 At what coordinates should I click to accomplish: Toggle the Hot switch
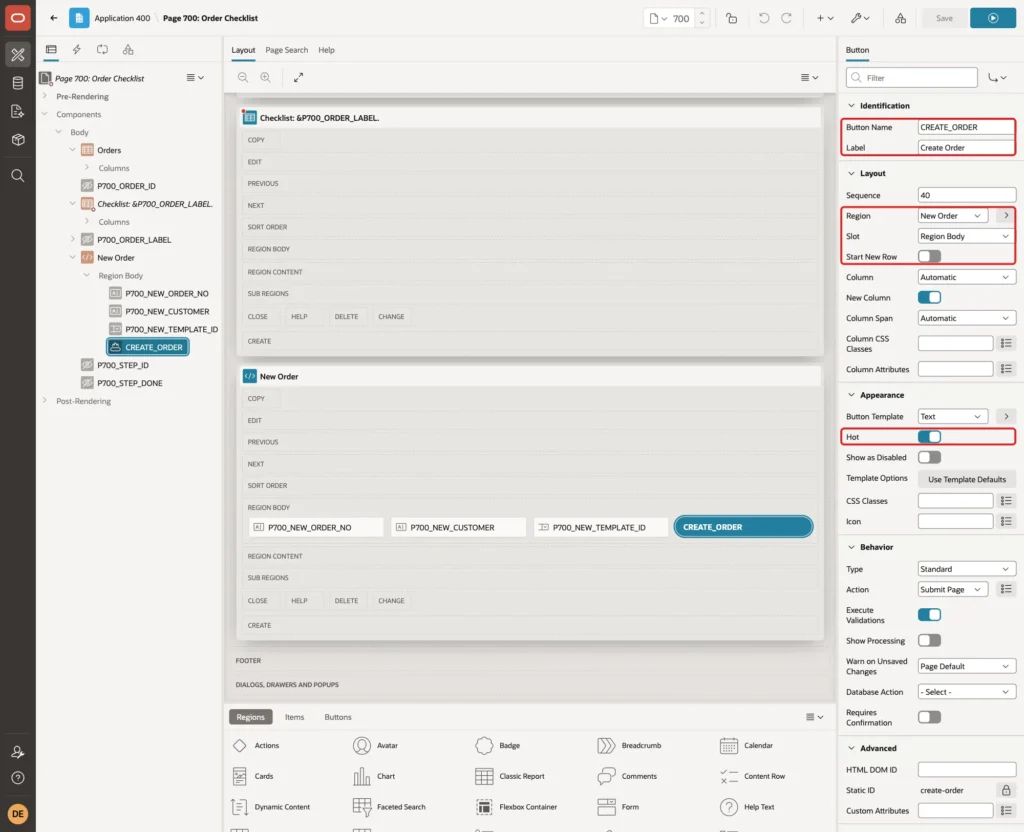pos(929,436)
